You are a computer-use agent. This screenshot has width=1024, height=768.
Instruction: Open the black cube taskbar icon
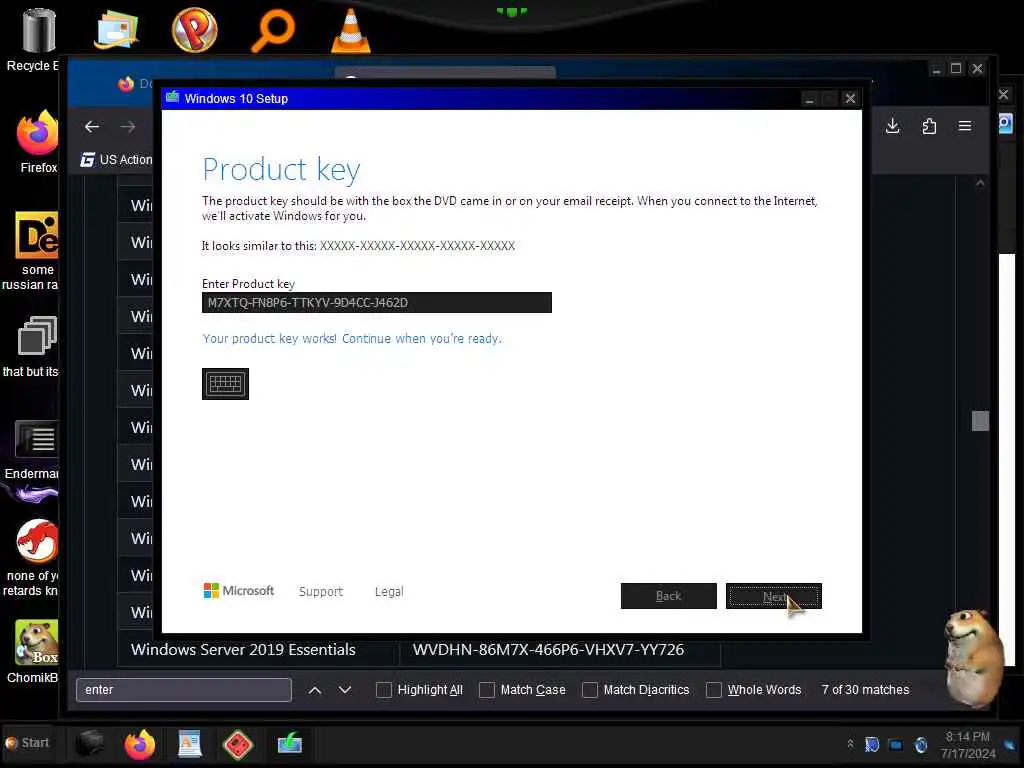tap(89, 744)
